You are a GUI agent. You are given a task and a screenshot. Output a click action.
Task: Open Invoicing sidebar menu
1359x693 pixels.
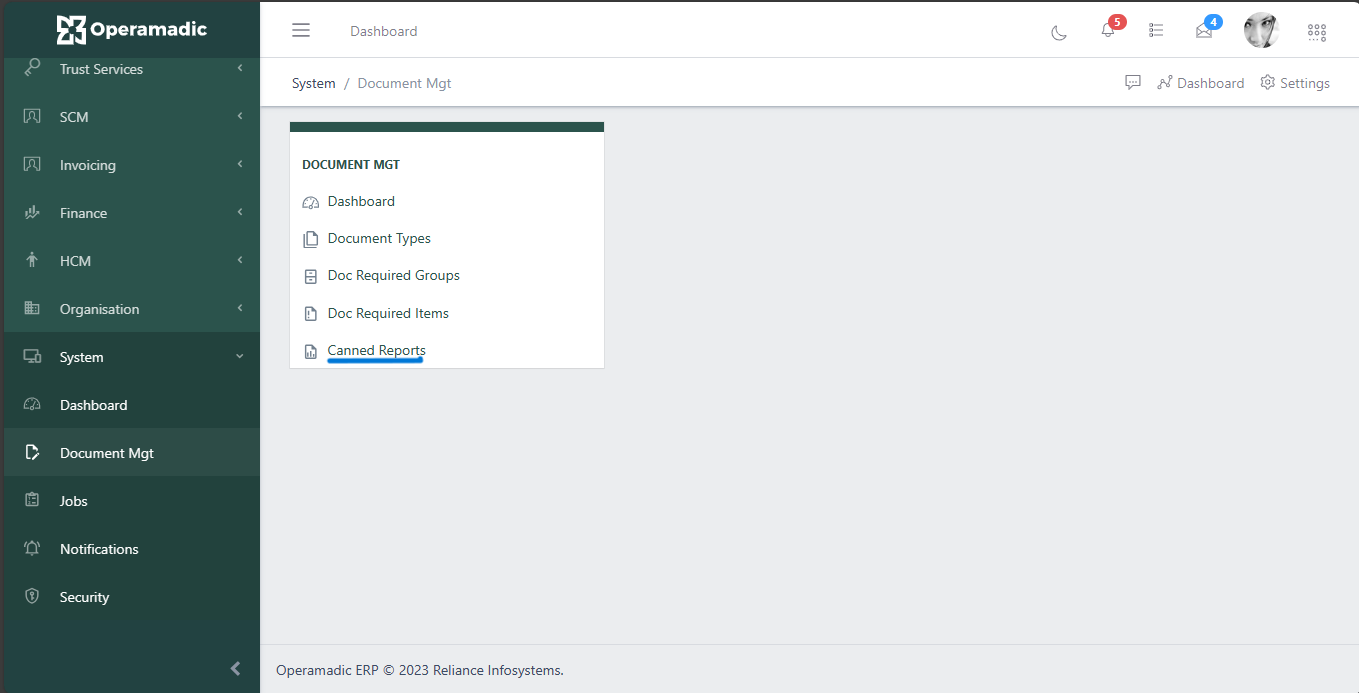pos(132,165)
